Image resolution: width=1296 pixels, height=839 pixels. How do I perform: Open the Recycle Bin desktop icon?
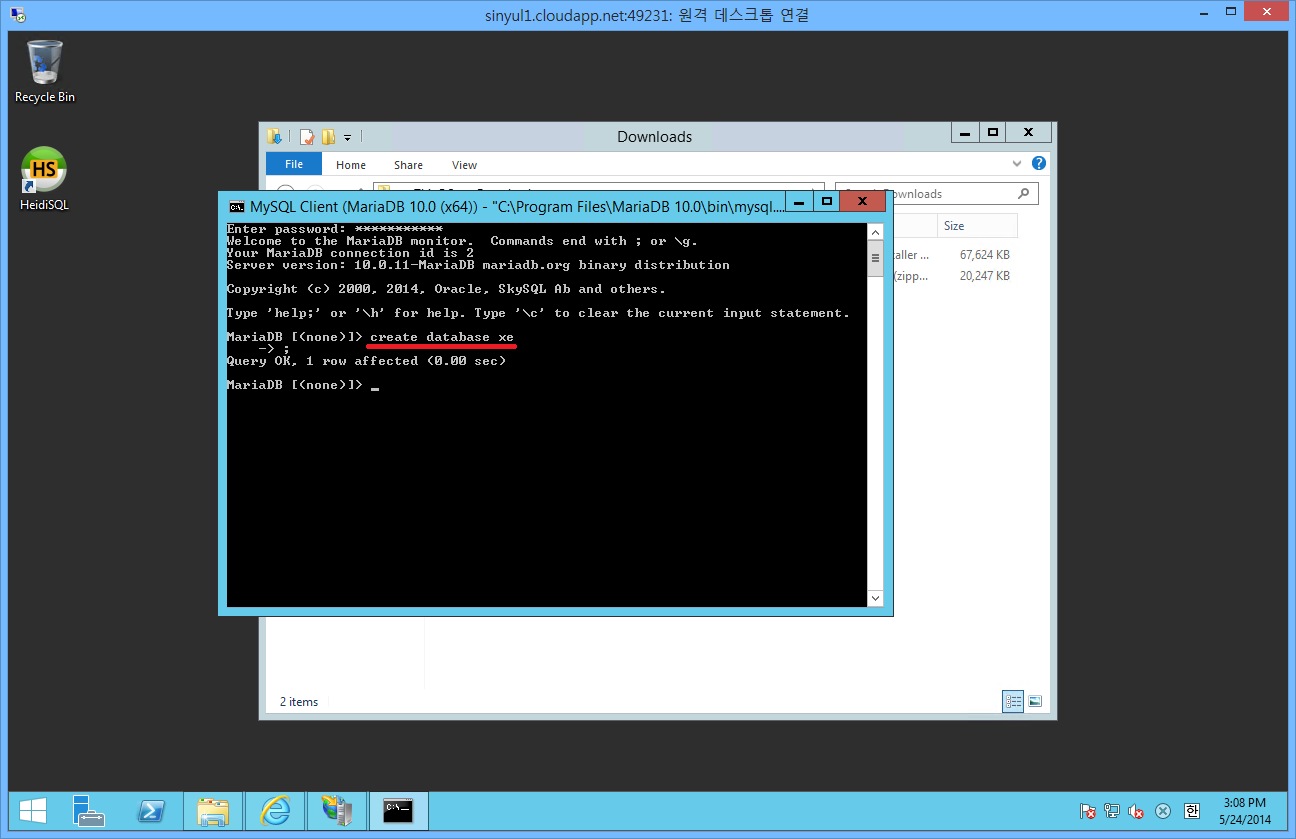tap(45, 70)
